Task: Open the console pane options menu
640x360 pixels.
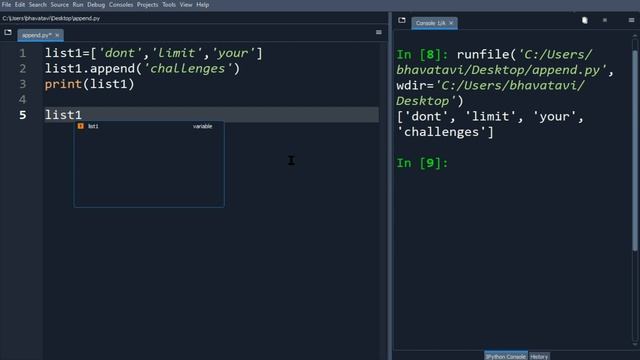Action: coord(631,20)
